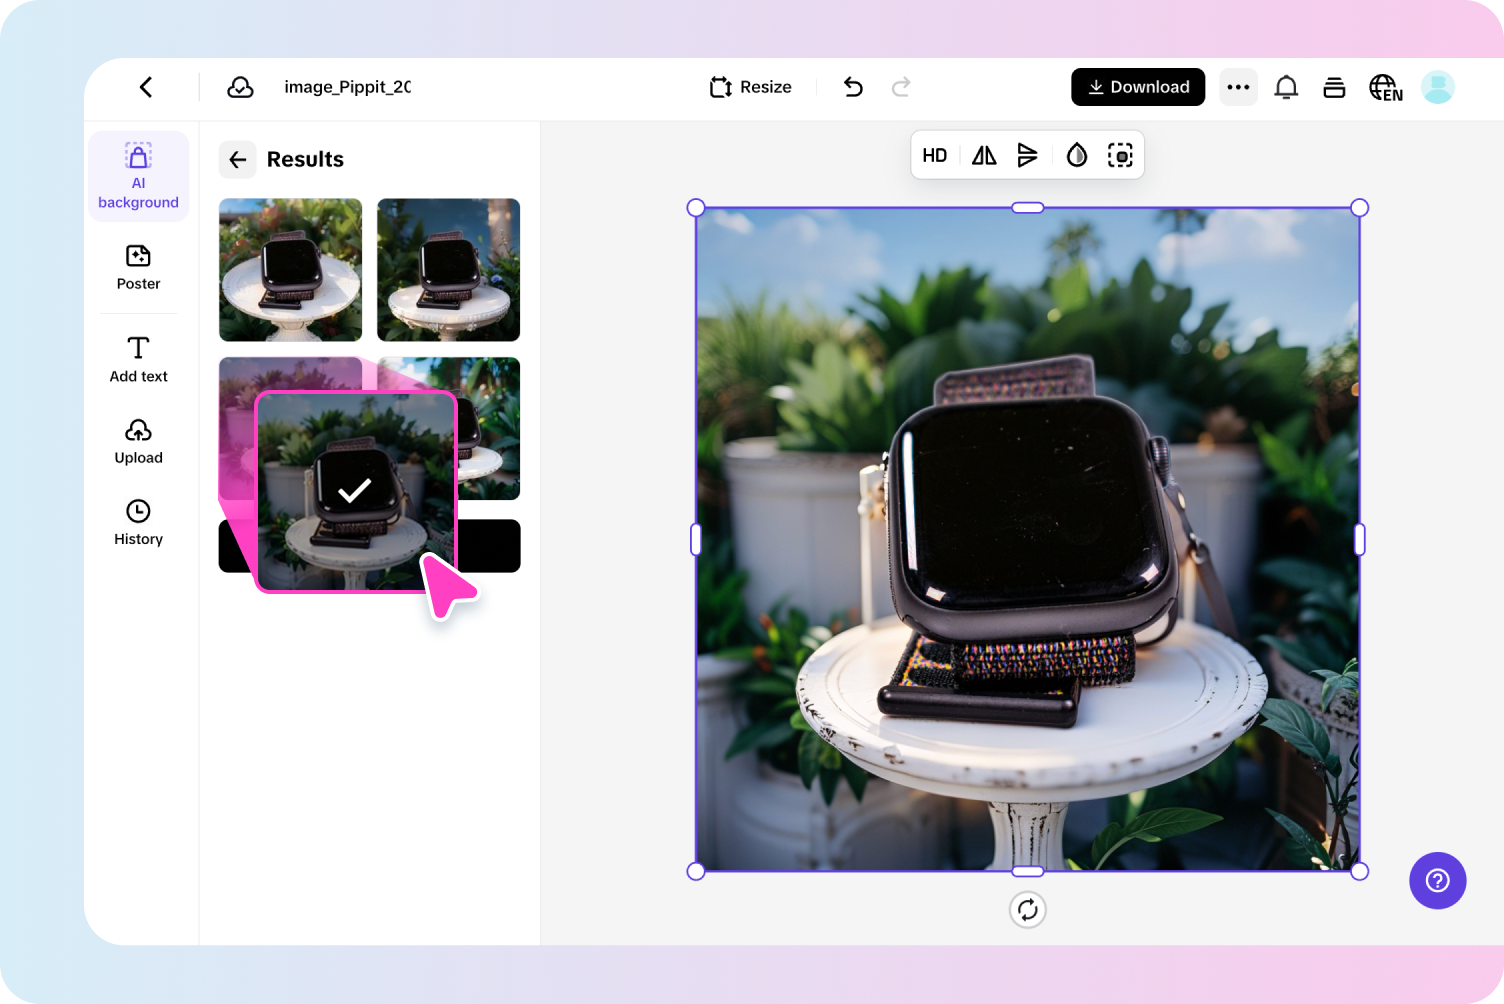Flip the image horizontally
1504x1004 pixels.
pos(983,155)
